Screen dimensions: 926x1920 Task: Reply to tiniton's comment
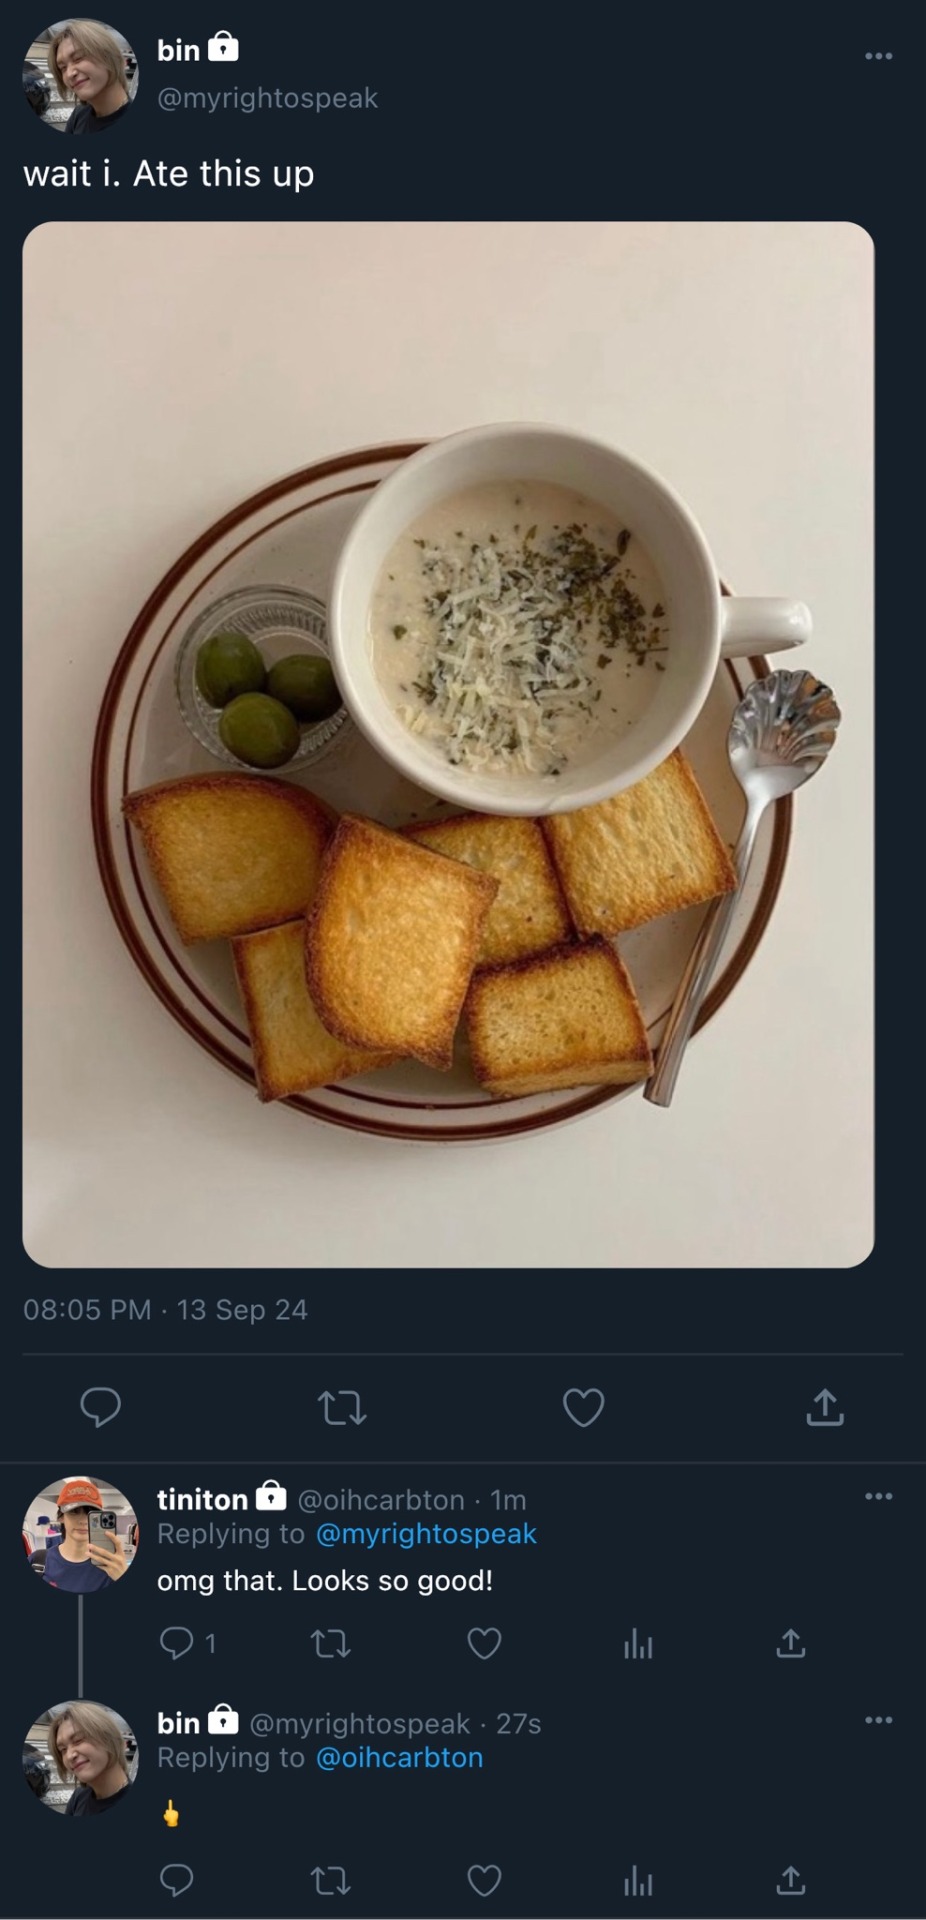pos(176,1643)
